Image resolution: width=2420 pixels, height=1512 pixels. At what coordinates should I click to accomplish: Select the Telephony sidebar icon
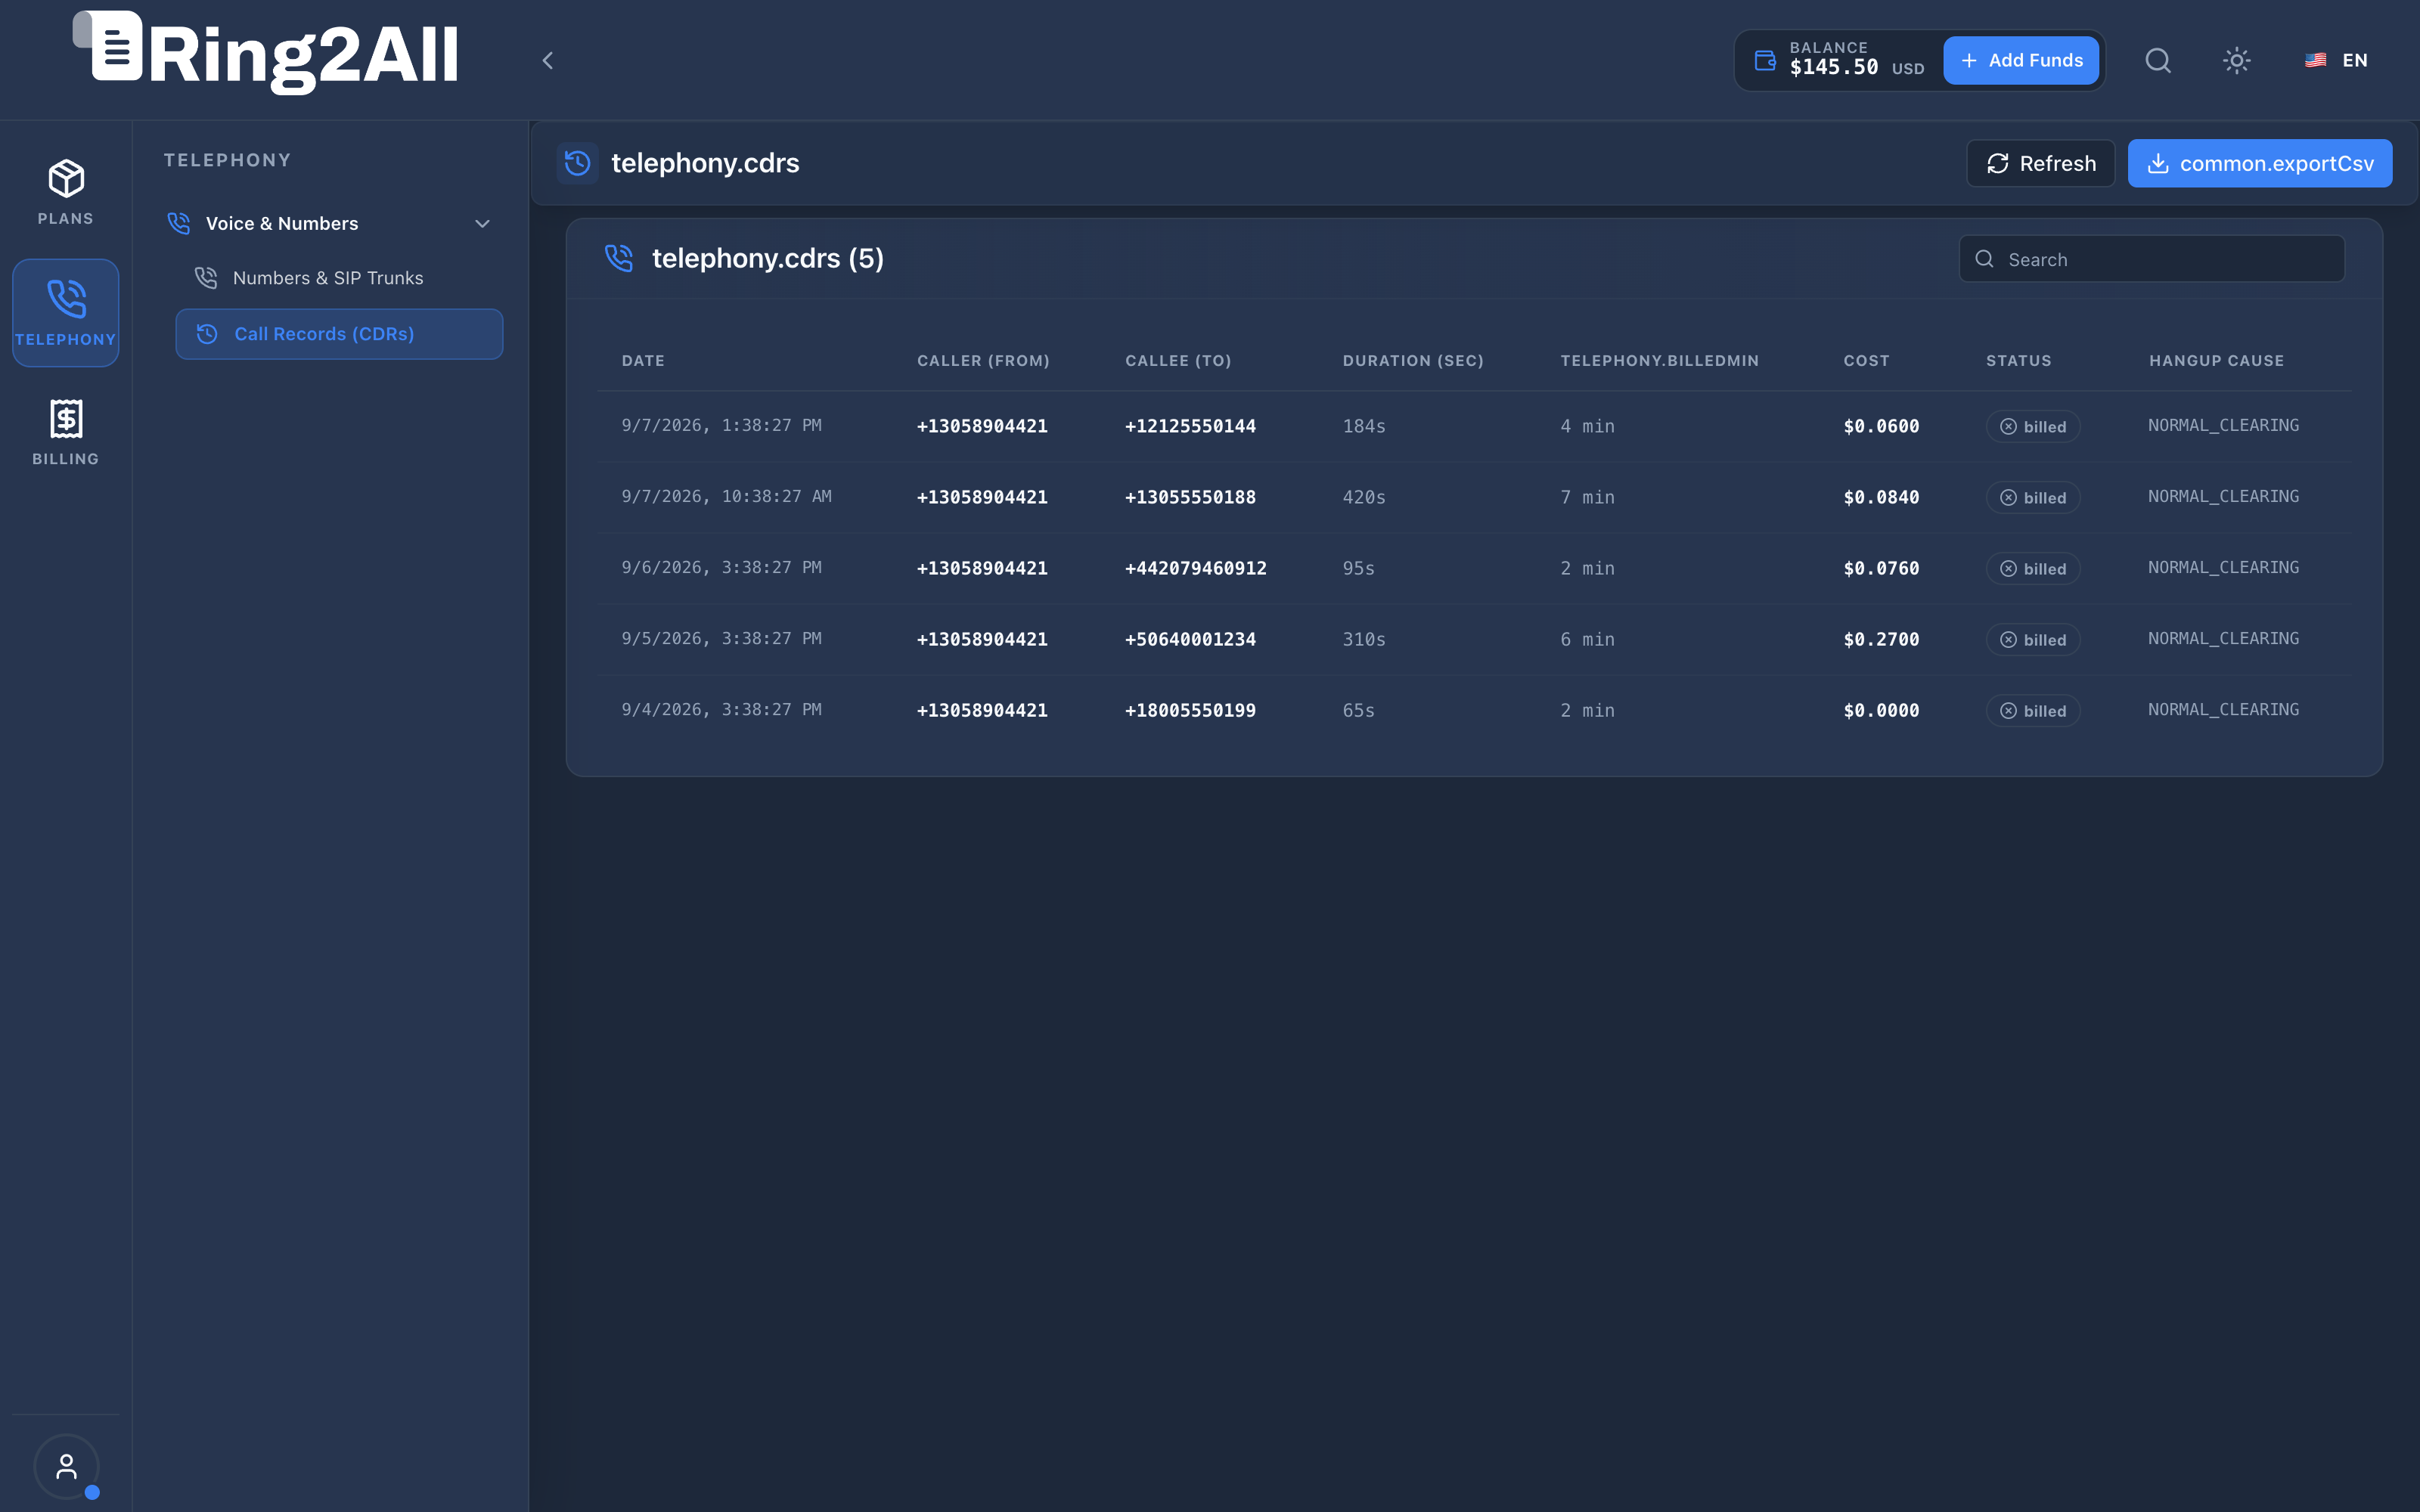[x=66, y=313]
